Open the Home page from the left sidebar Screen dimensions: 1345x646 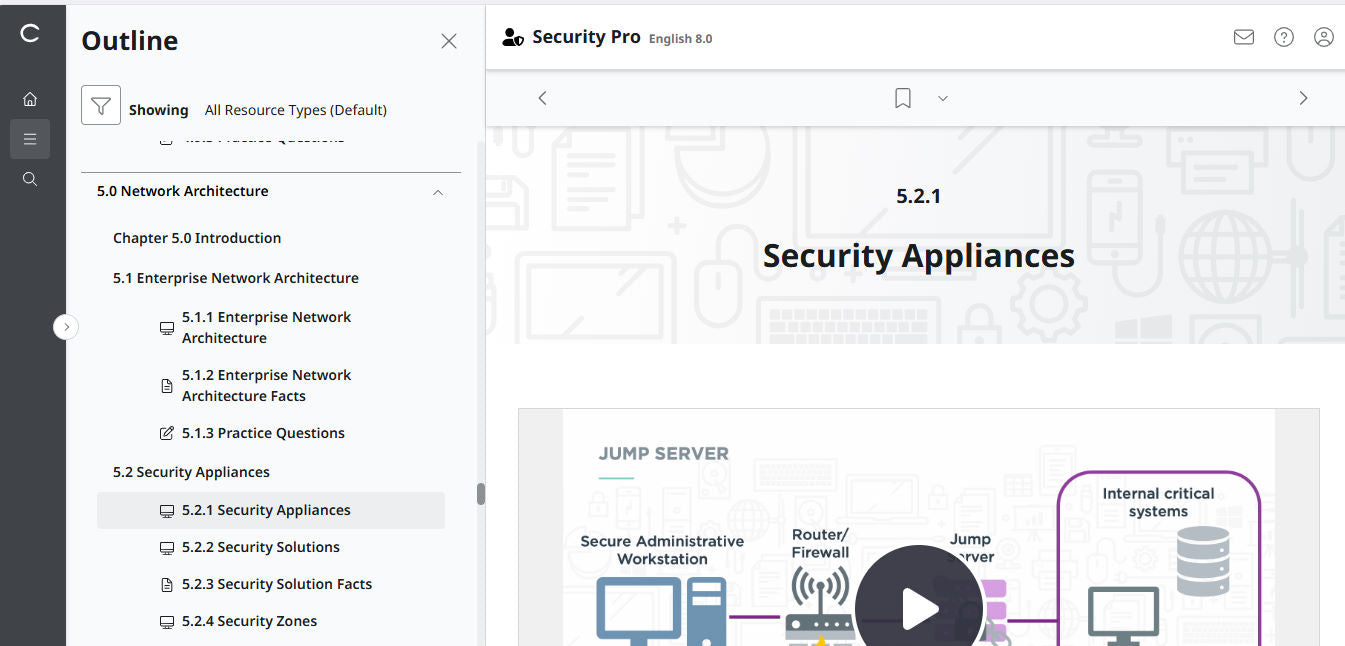[x=30, y=98]
